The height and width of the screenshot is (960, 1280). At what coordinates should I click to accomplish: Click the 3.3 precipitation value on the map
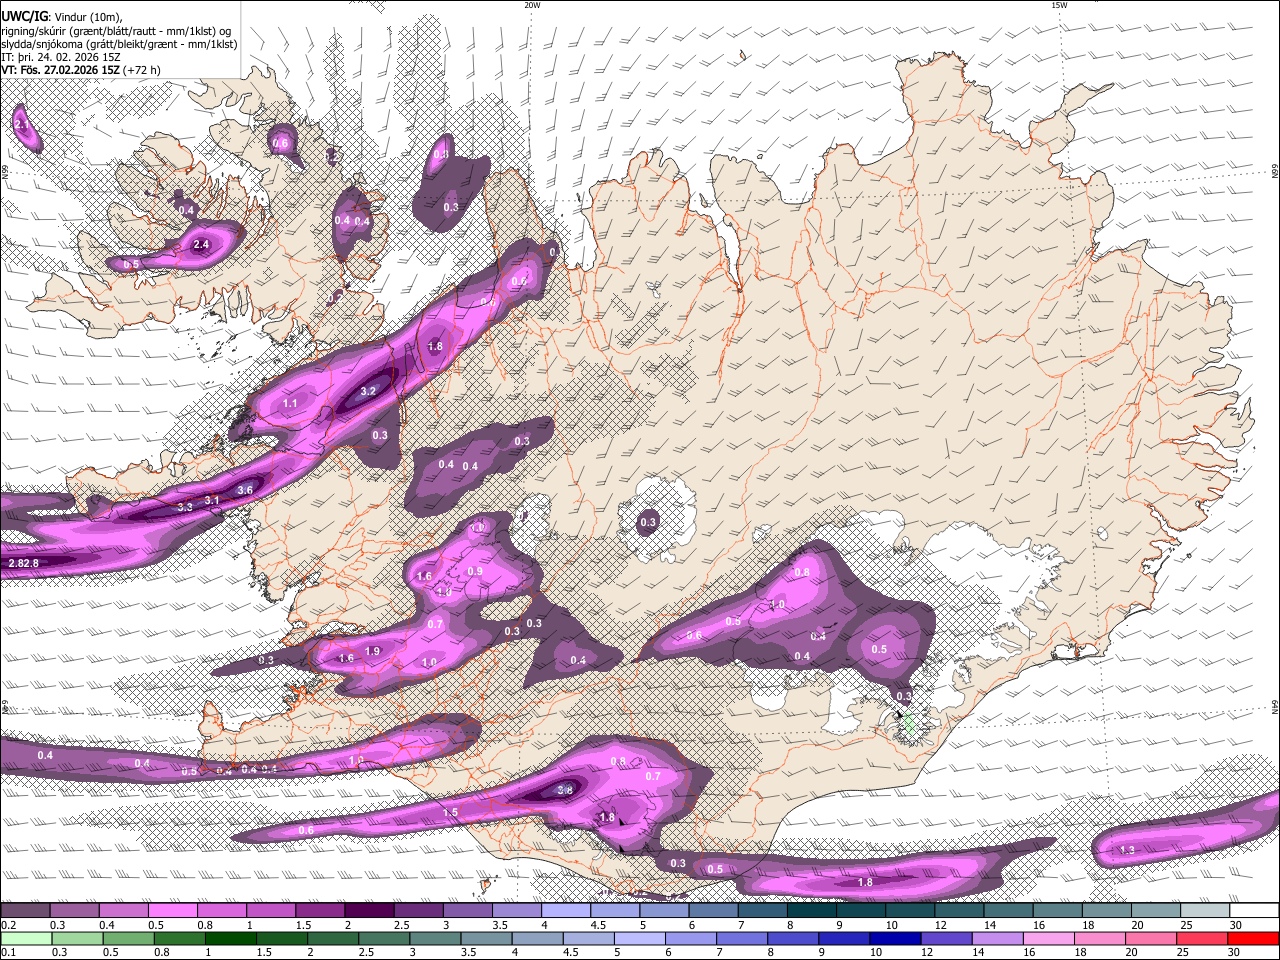185,507
